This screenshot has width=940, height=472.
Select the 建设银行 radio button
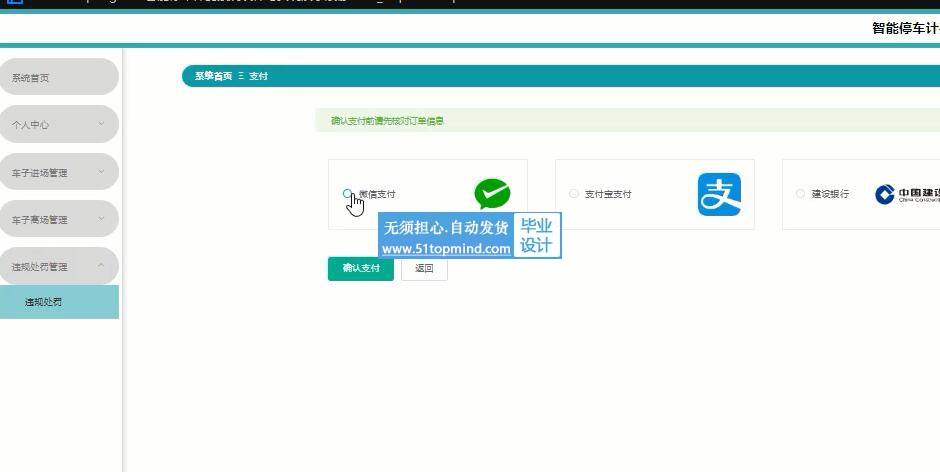(x=800, y=193)
